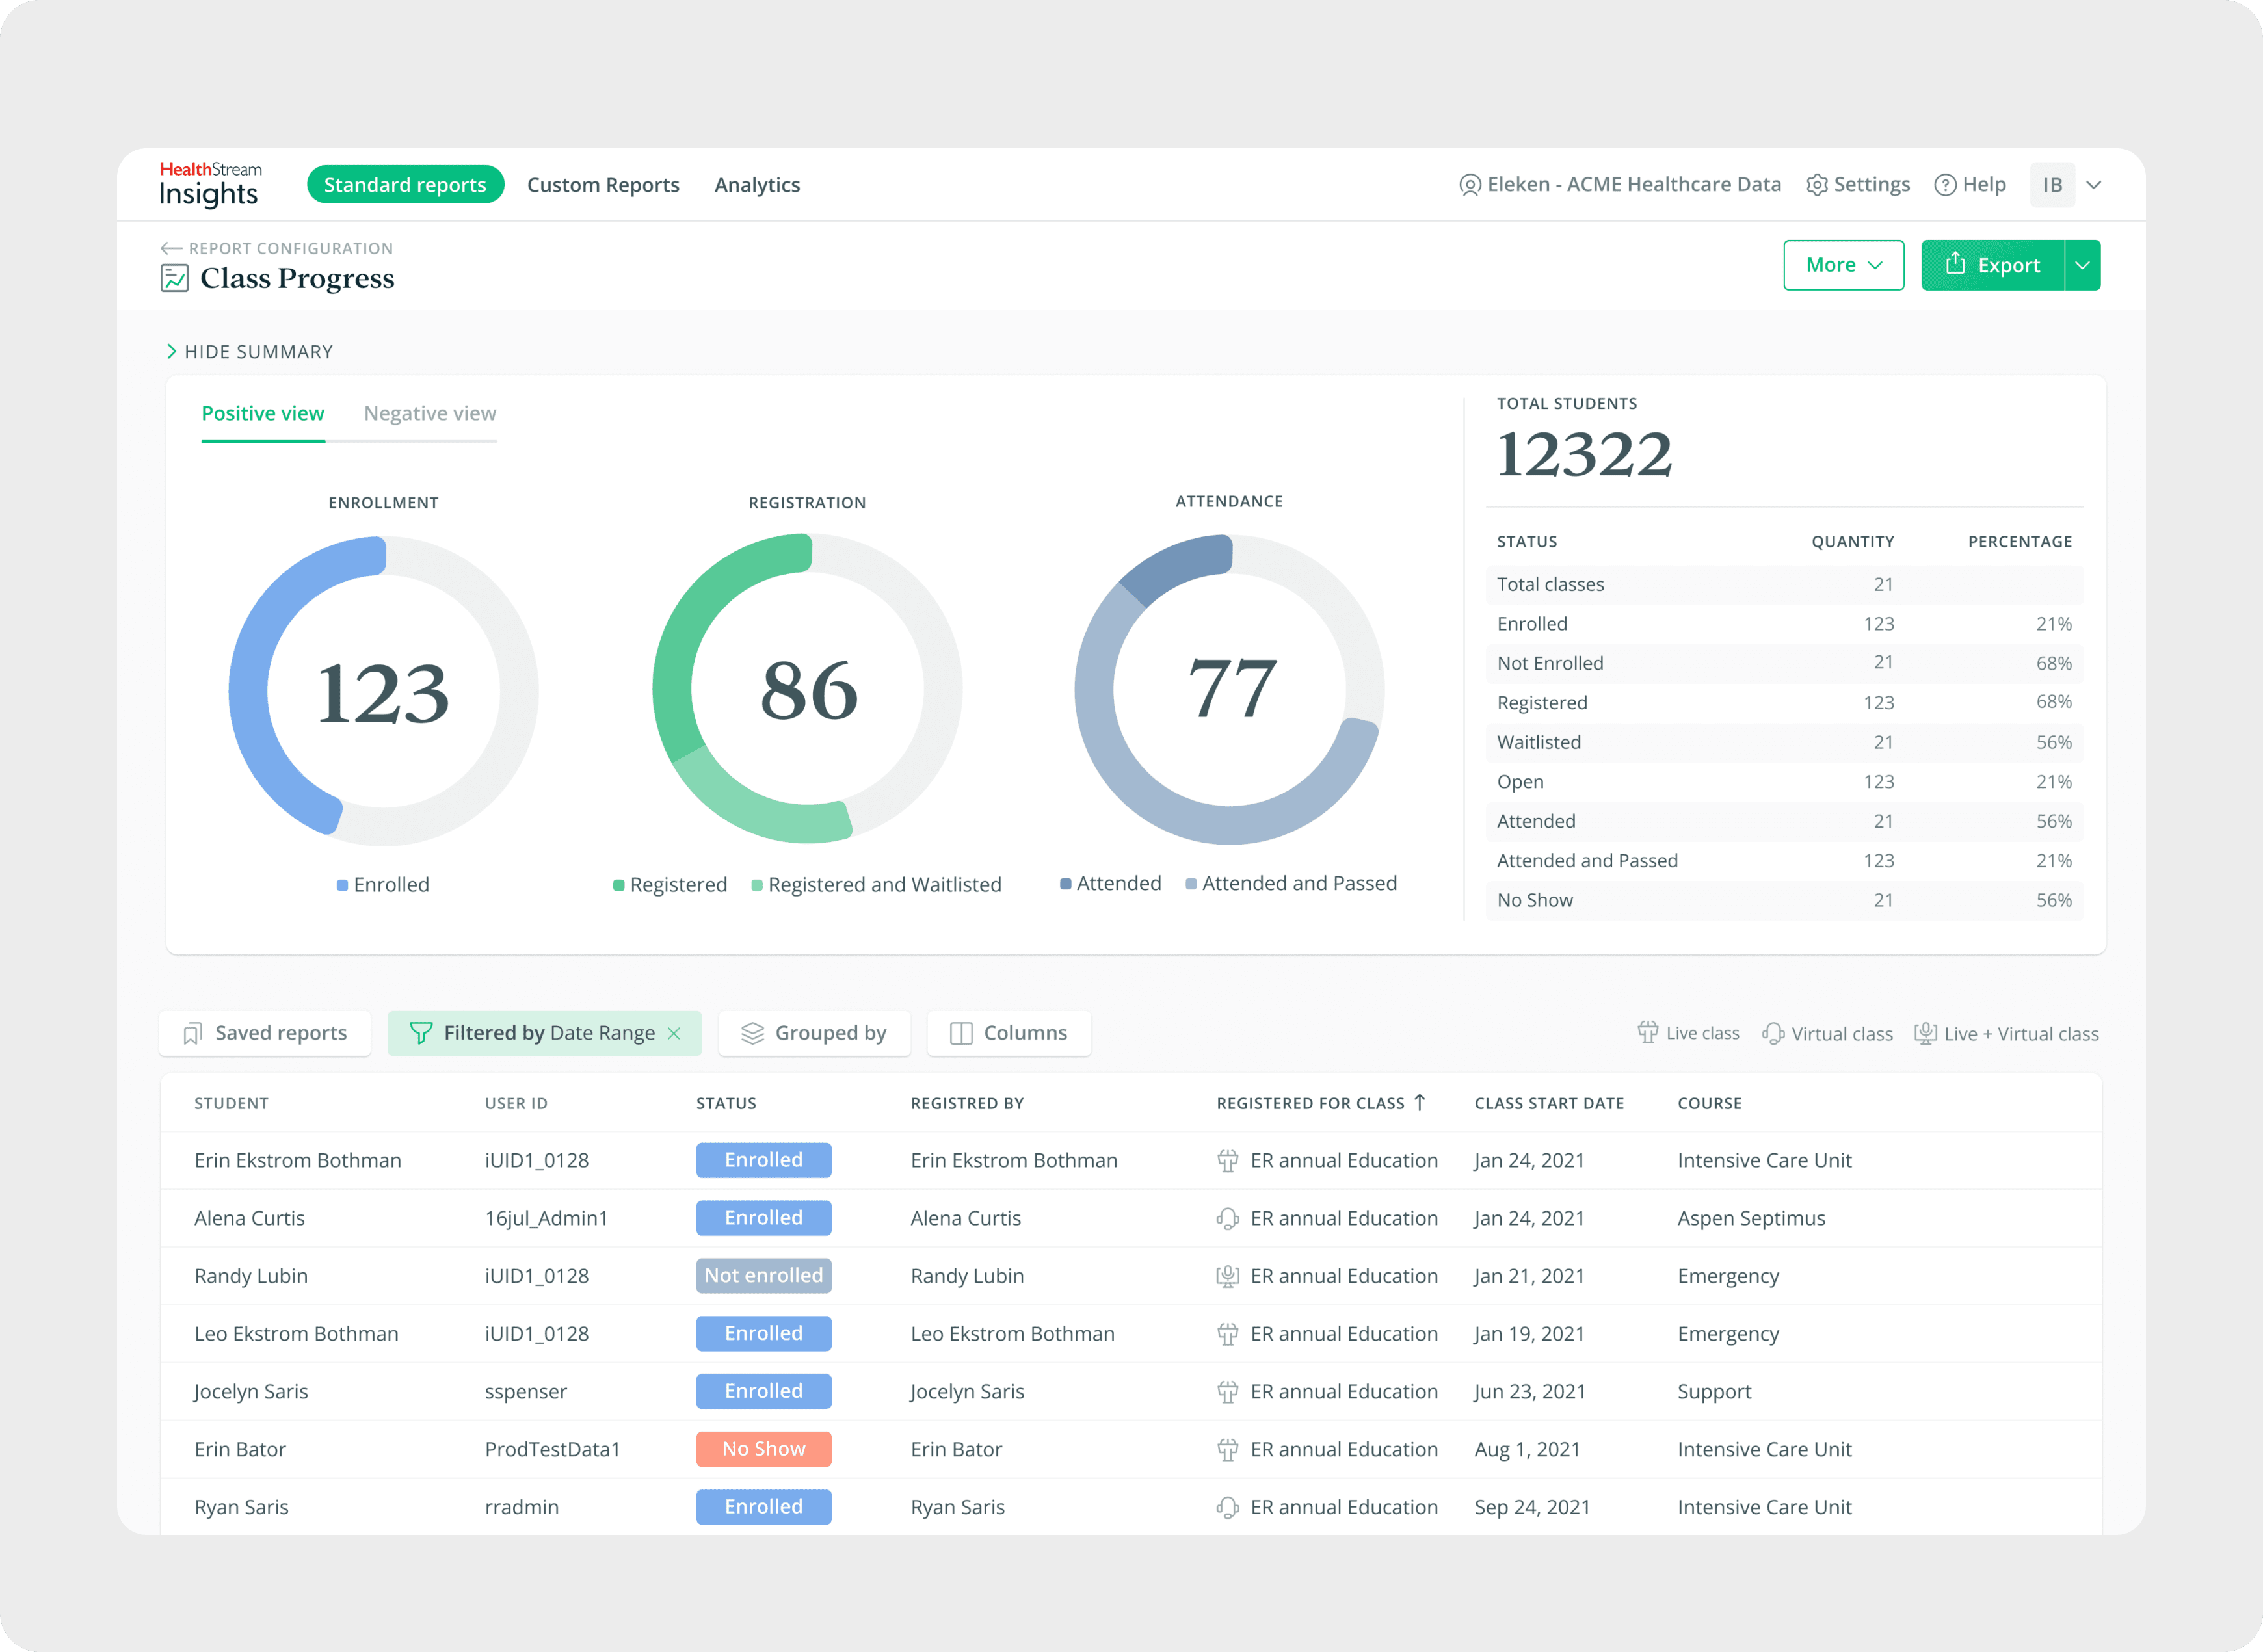Click the Saved reports button
This screenshot has width=2263, height=1652.
265,1033
